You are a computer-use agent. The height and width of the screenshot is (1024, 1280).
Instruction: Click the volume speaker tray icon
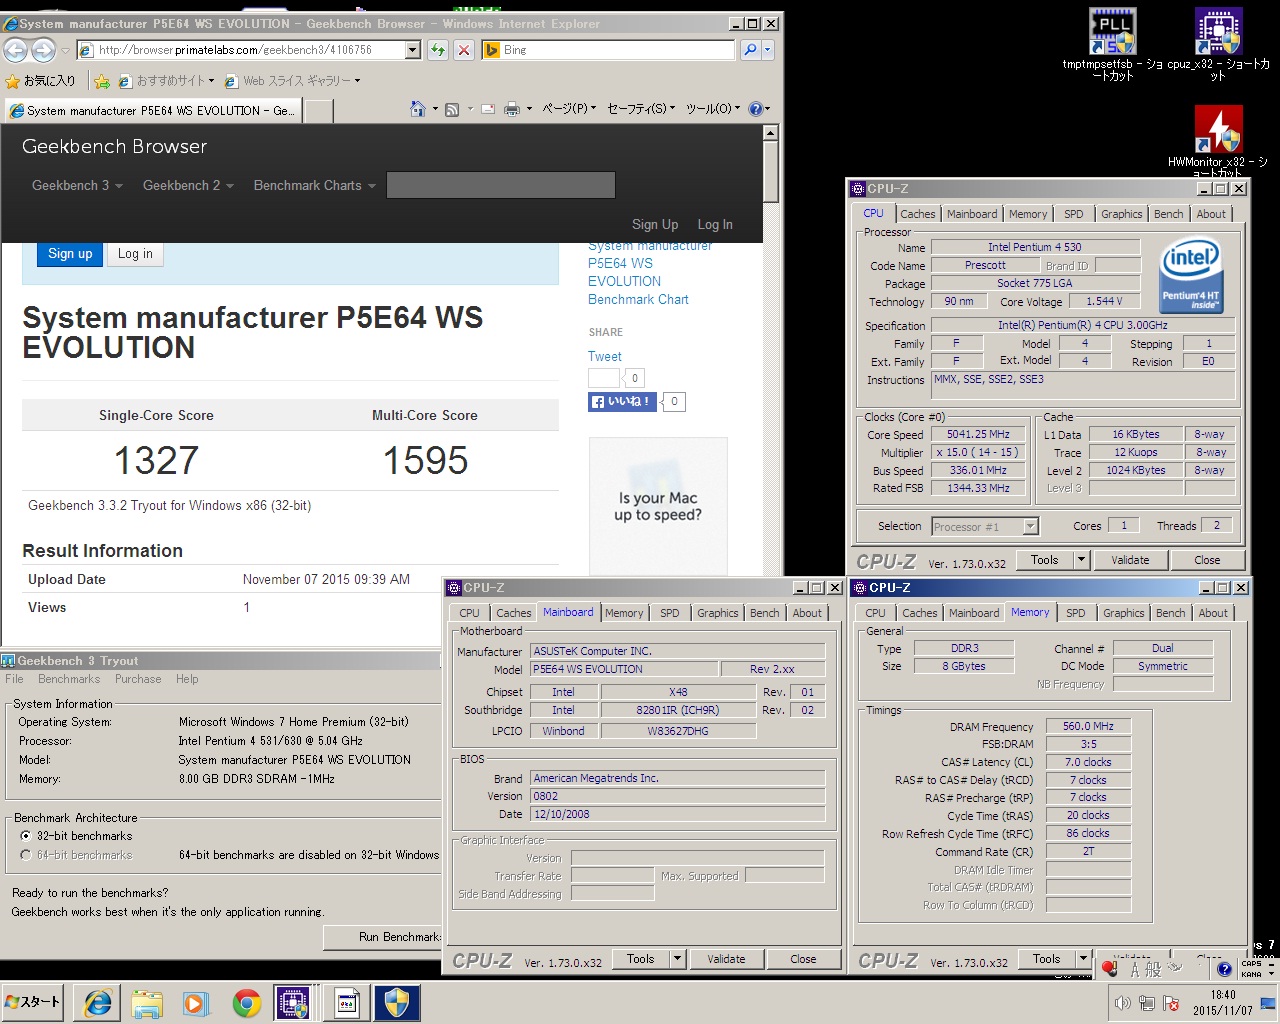pyautogui.click(x=1123, y=1003)
